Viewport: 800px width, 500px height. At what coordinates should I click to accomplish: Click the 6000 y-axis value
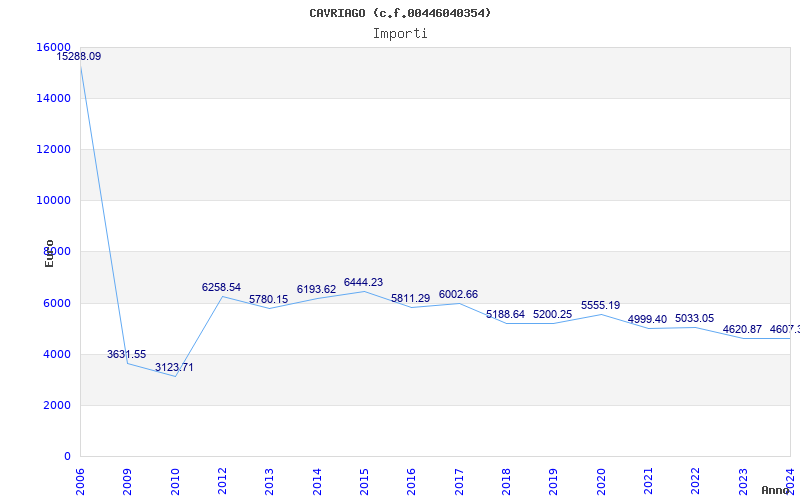57,303
